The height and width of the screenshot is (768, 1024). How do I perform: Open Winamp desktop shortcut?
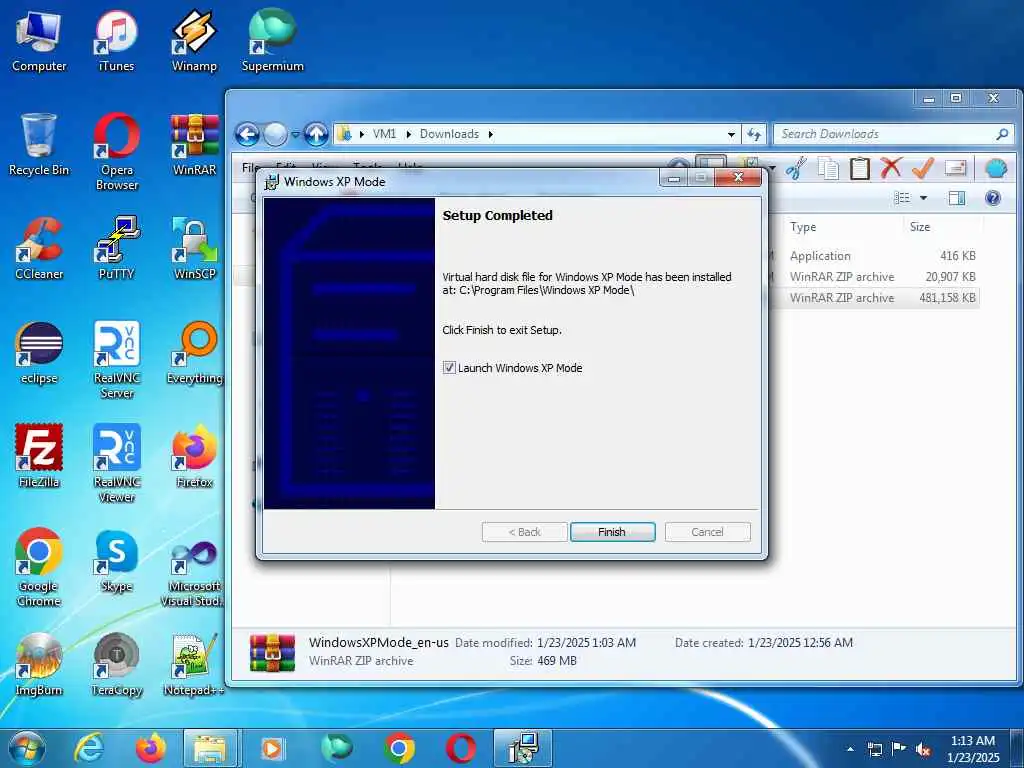(x=194, y=41)
